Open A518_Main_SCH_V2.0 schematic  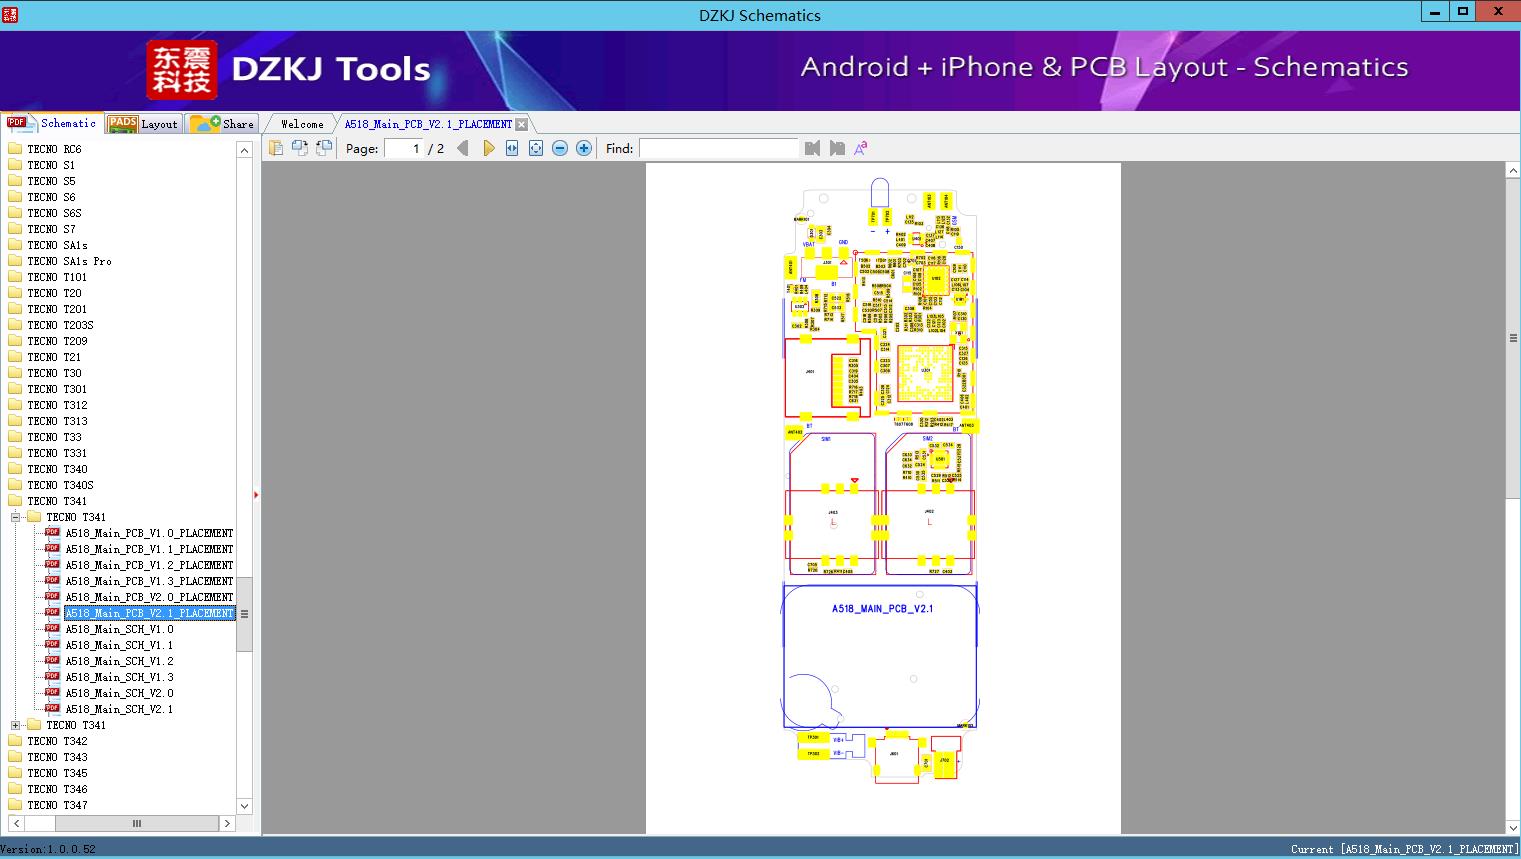[x=119, y=693]
